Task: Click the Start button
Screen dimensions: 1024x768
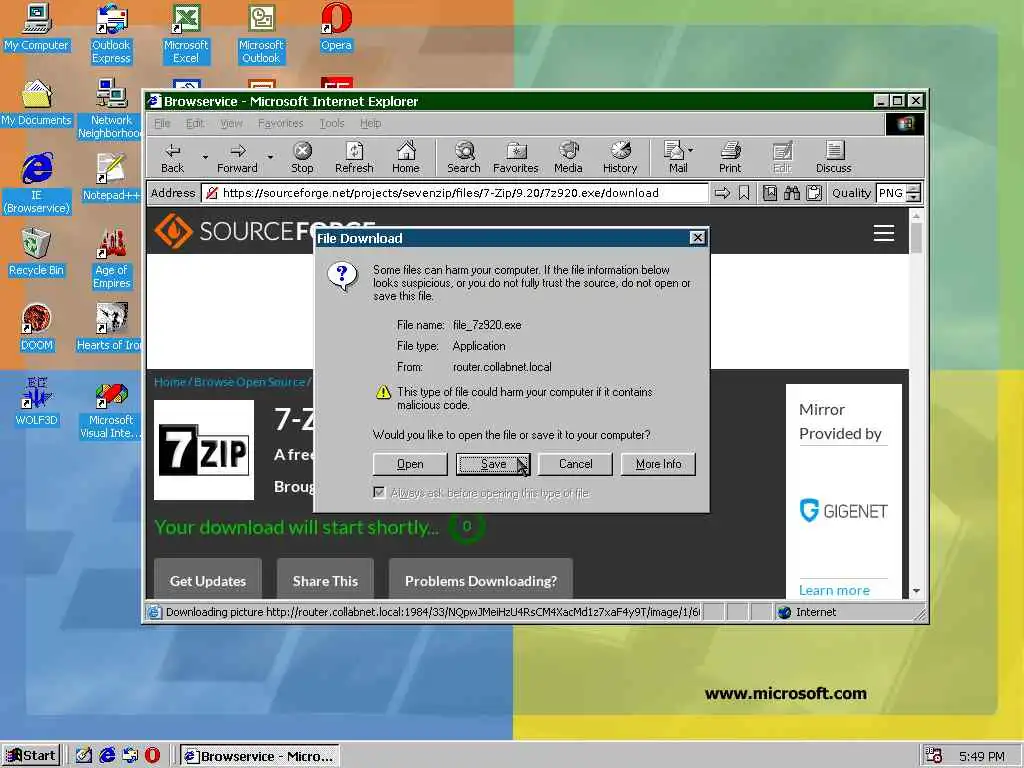Action: (31, 756)
